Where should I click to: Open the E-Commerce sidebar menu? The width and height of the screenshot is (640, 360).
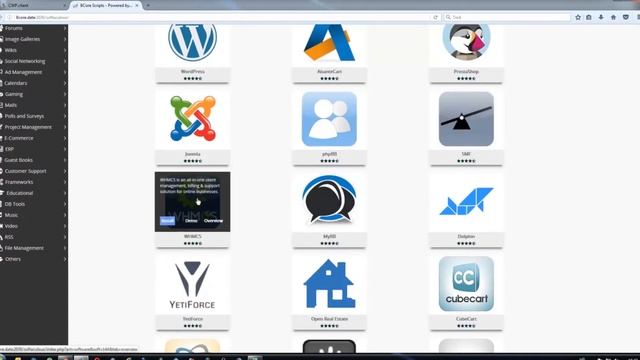pyautogui.click(x=34, y=138)
